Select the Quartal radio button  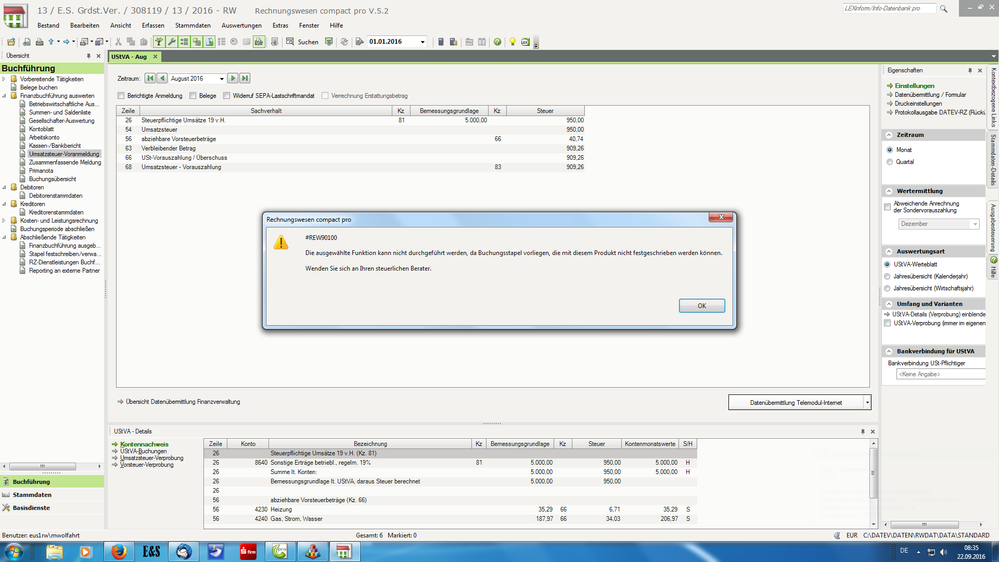tap(889, 162)
